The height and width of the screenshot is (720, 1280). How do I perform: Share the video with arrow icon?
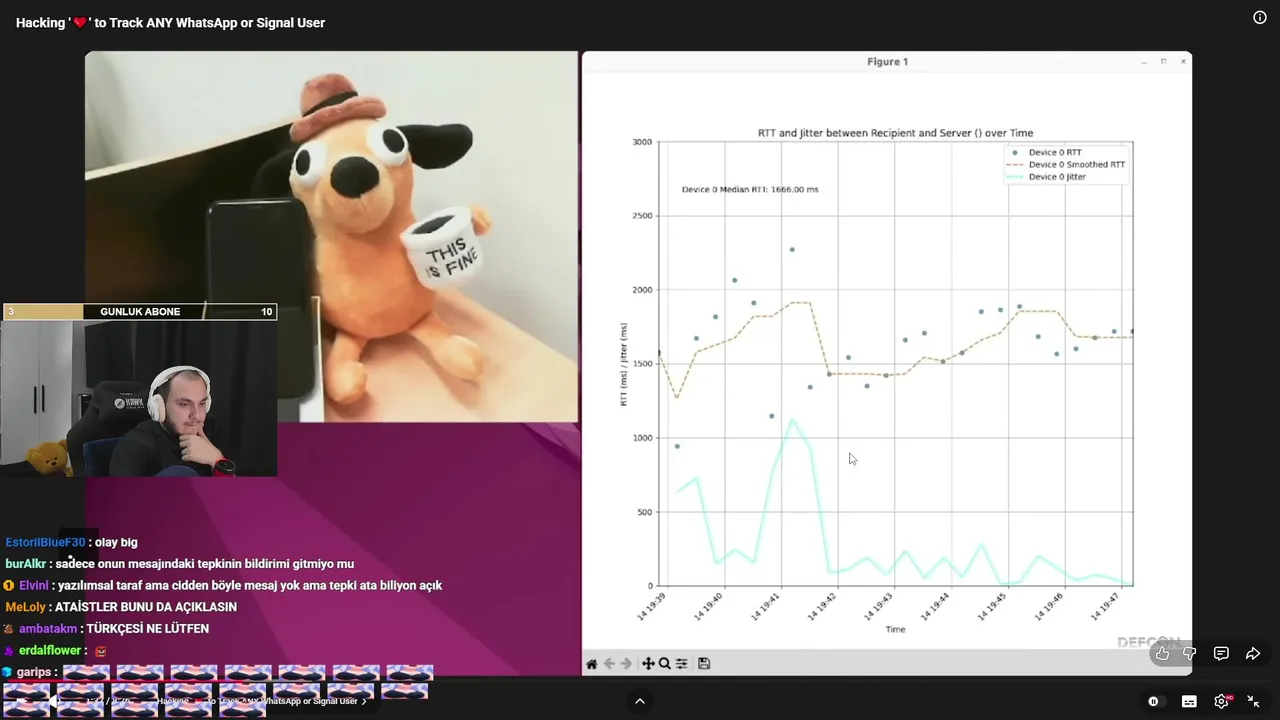point(1253,654)
